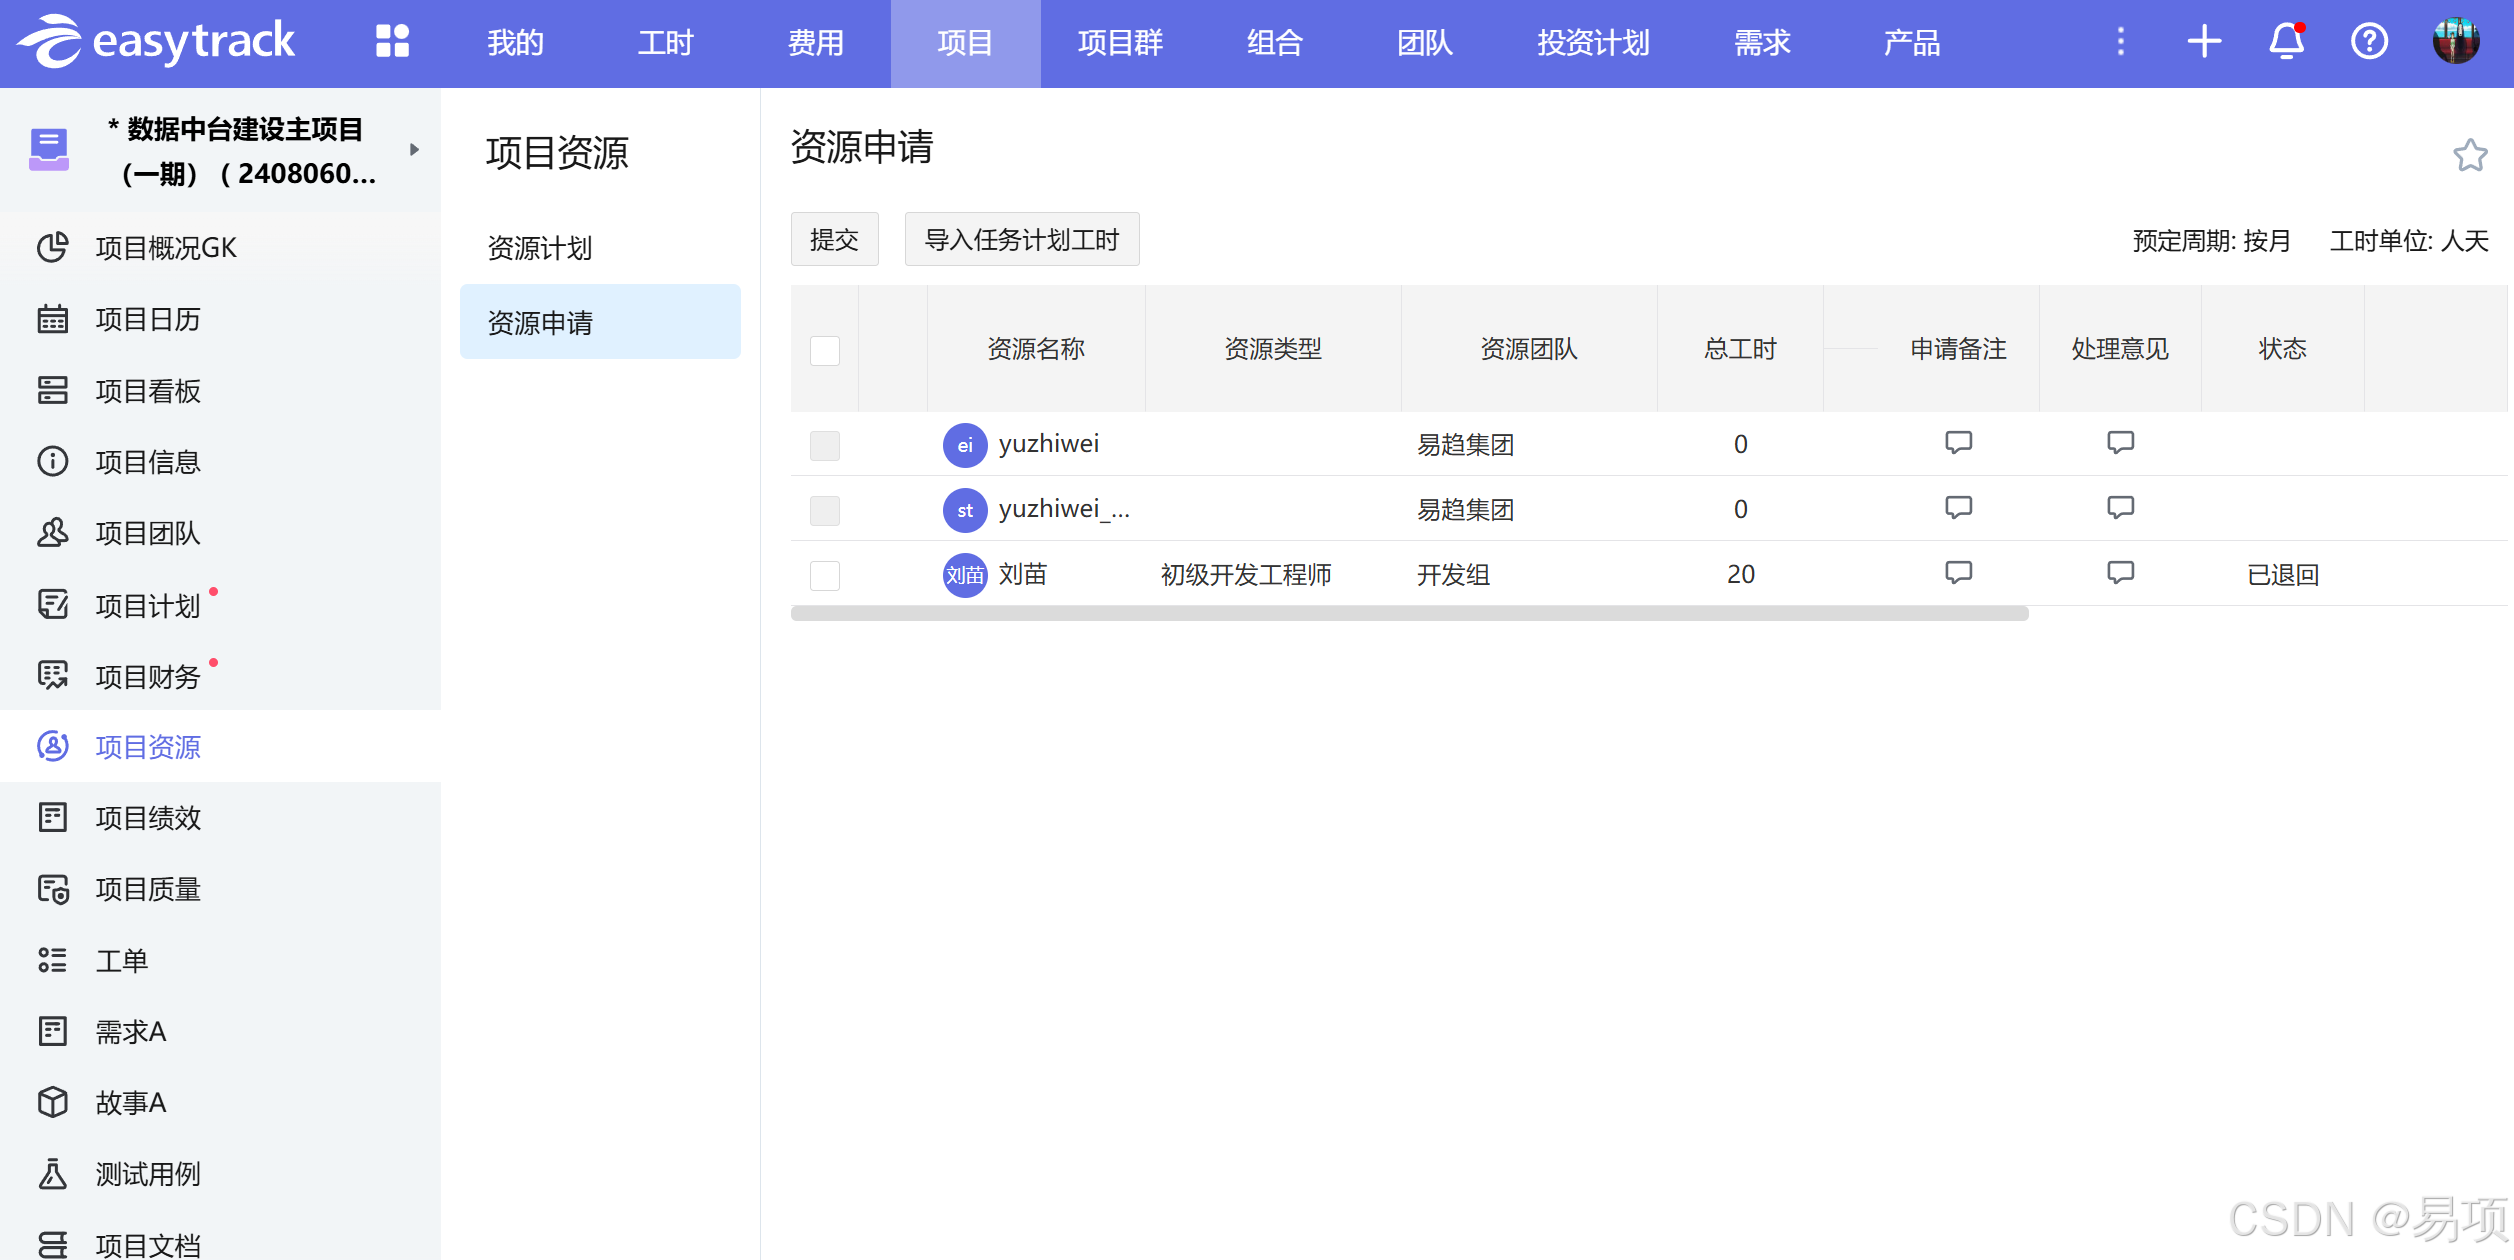Image resolution: width=2514 pixels, height=1260 pixels.
Task: Click the notification bell icon
Action: click(x=2286, y=42)
